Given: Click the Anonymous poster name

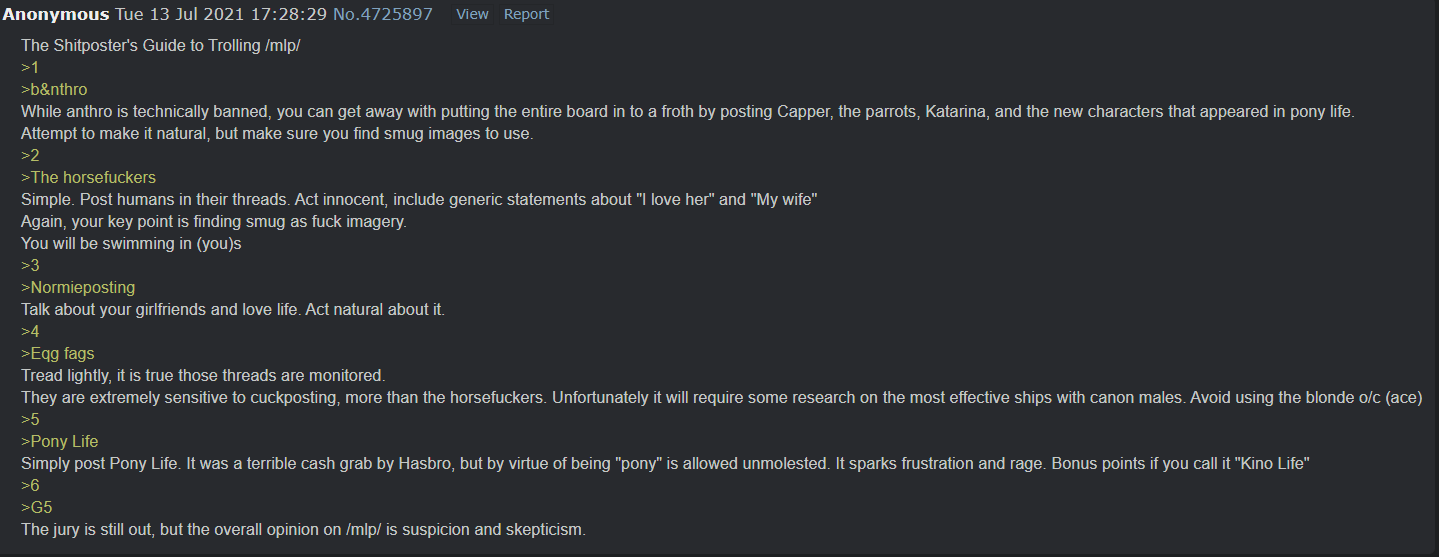Looking at the screenshot, I should pyautogui.click(x=56, y=14).
